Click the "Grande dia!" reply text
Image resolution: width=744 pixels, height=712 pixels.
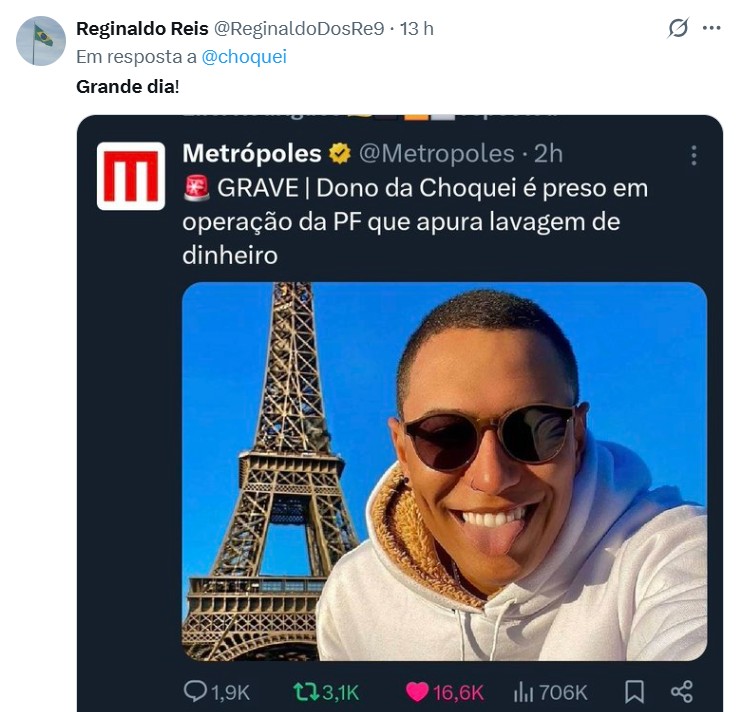(128, 86)
